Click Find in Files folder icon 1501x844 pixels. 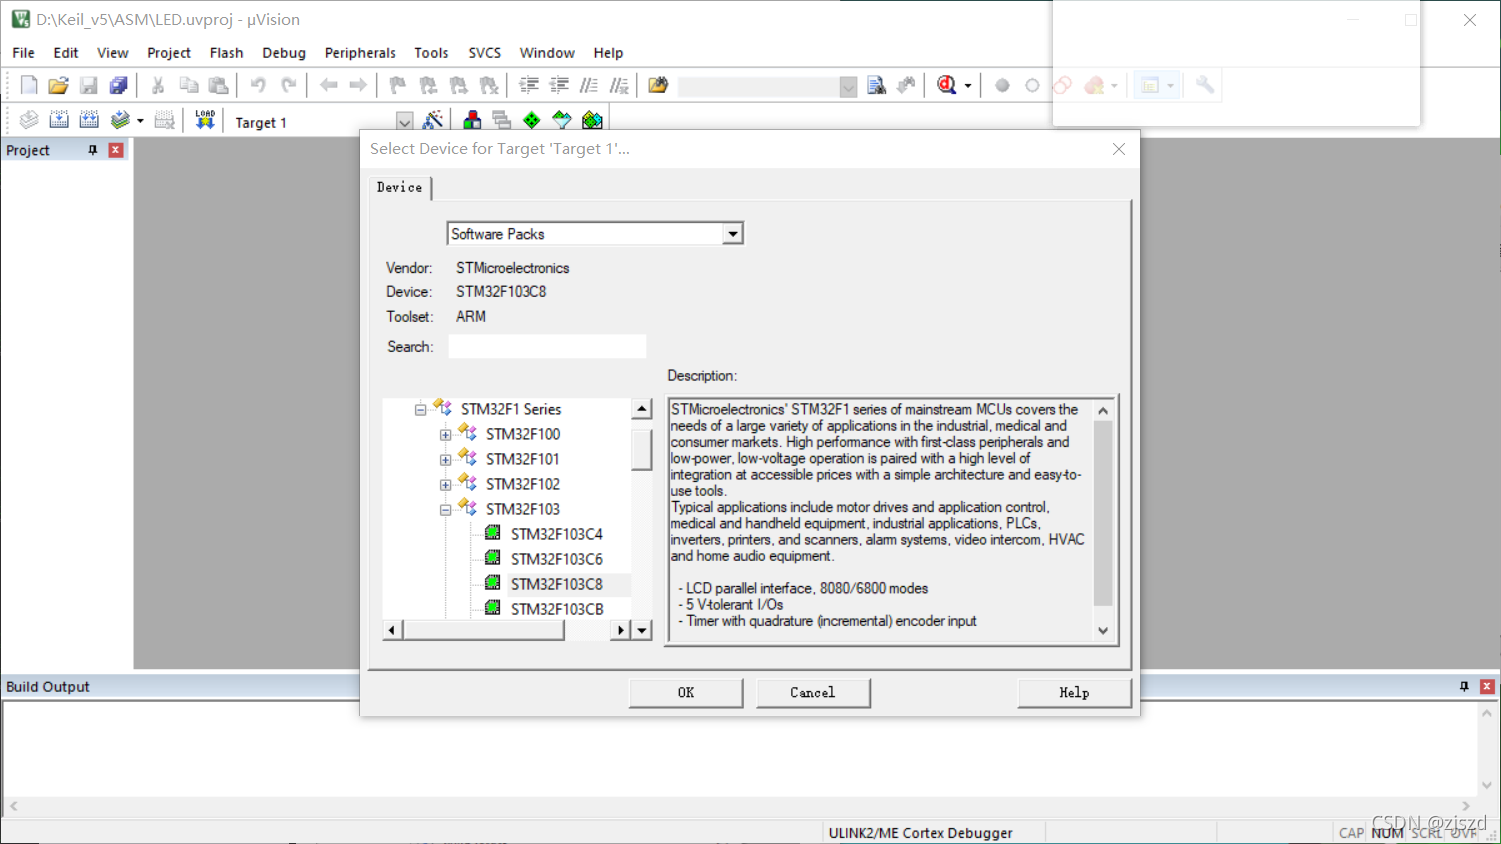point(658,86)
